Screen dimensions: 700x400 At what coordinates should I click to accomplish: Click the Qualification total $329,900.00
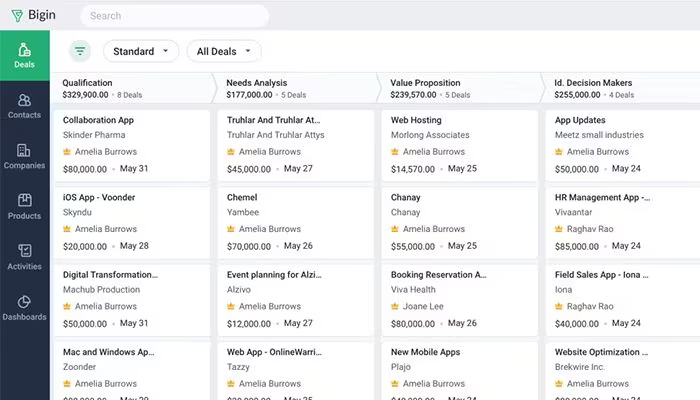click(x=85, y=95)
